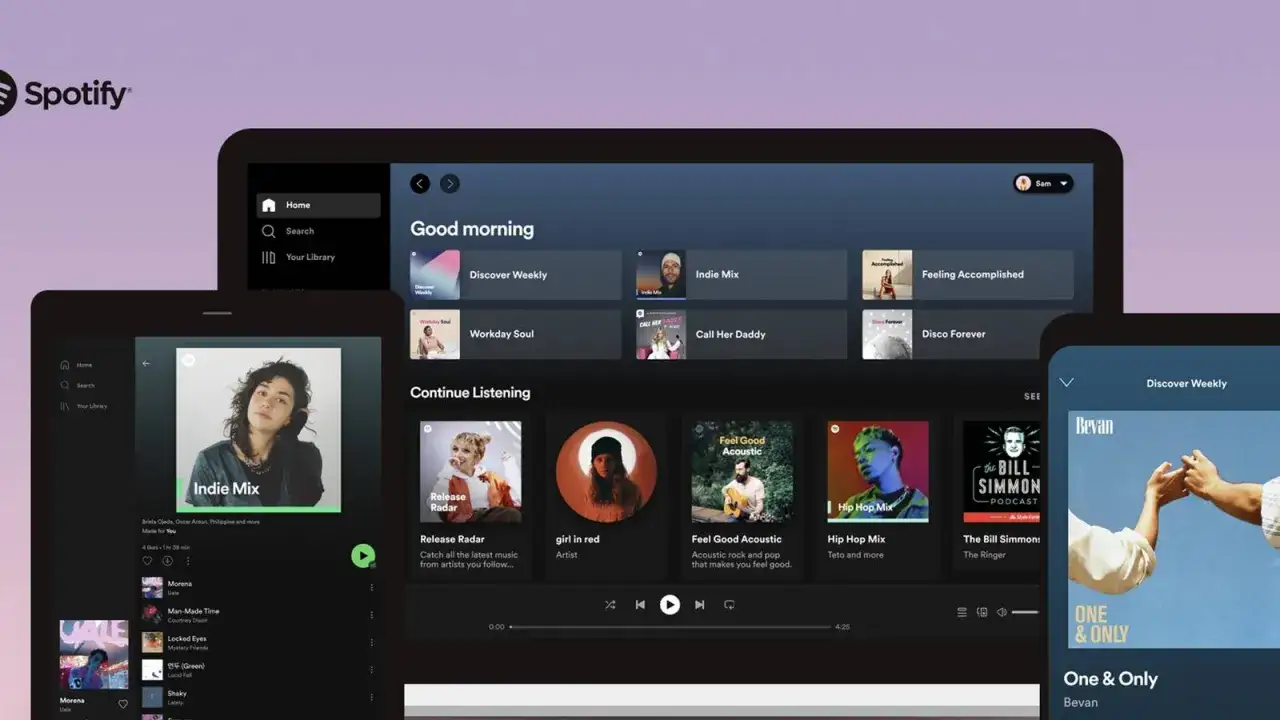Open the Disco Forever shortcut card
This screenshot has width=1280, height=720.
(967, 334)
